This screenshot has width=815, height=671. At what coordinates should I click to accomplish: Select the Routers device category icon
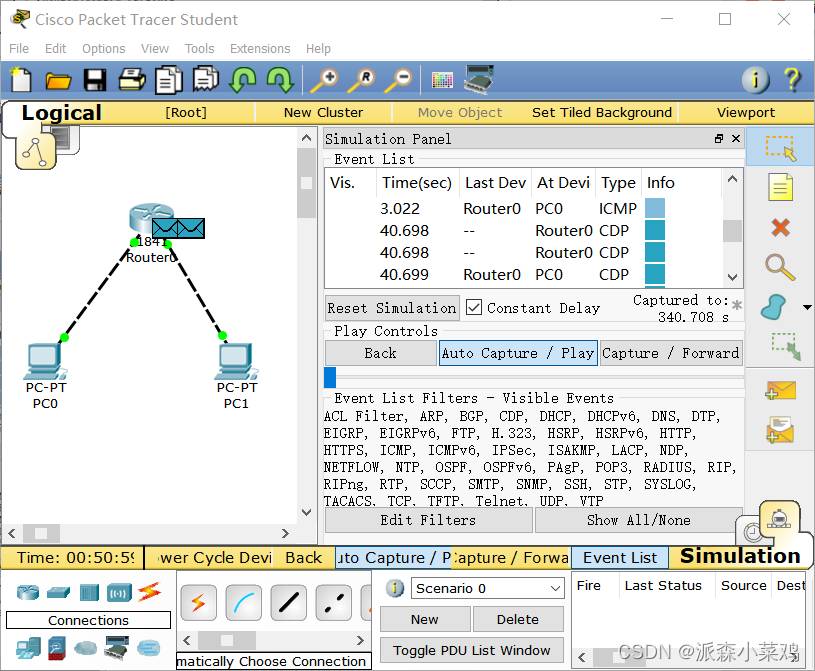click(28, 592)
